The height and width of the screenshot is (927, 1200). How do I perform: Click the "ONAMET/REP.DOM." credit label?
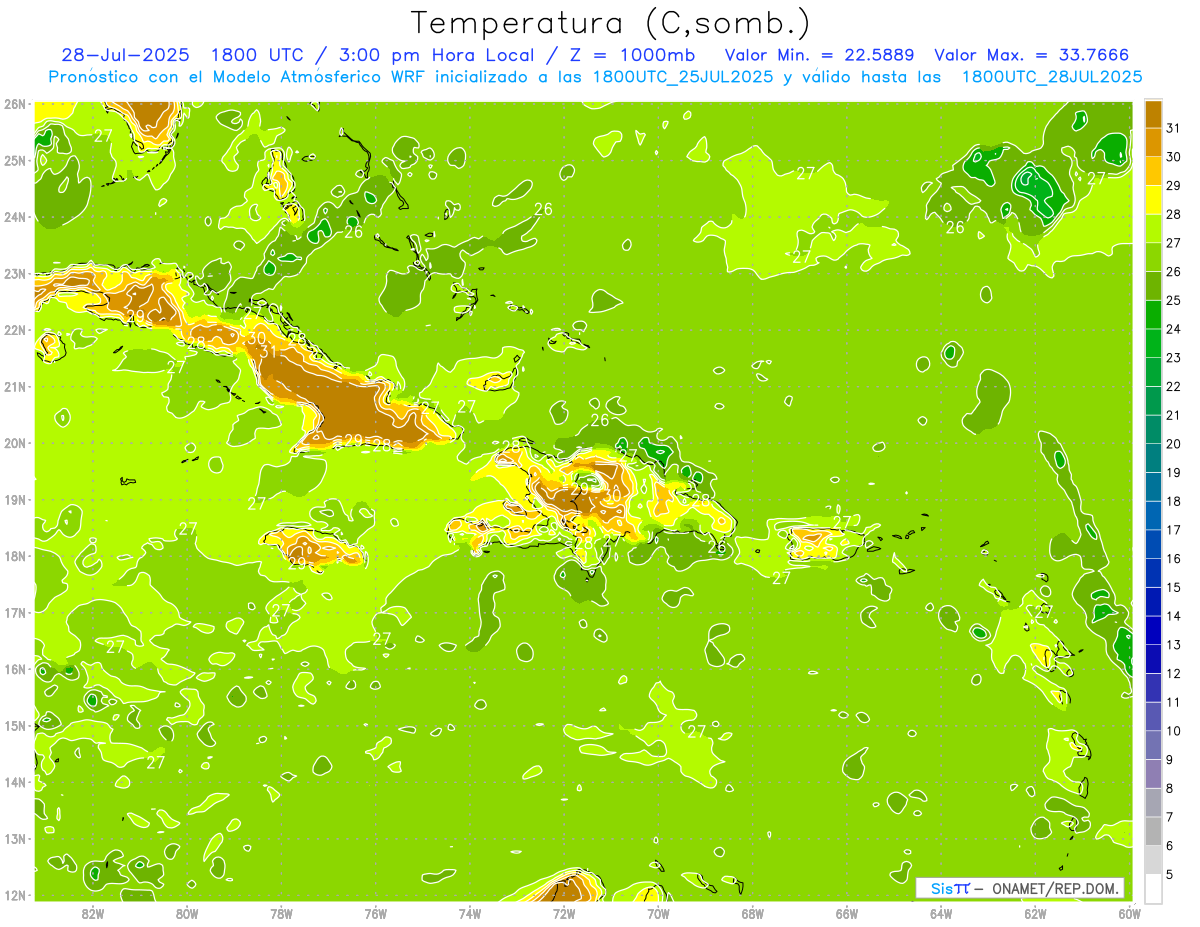pyautogui.click(x=1056, y=888)
